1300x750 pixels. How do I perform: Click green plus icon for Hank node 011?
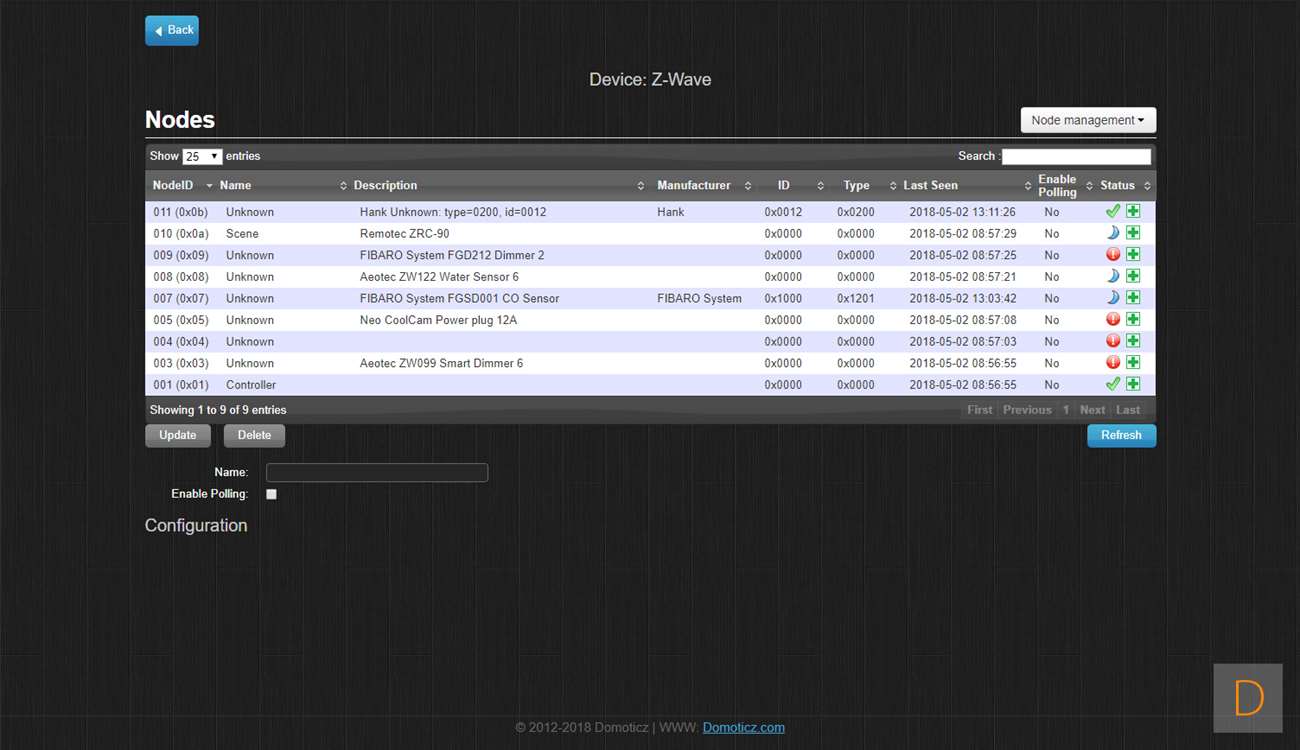[x=1133, y=211]
